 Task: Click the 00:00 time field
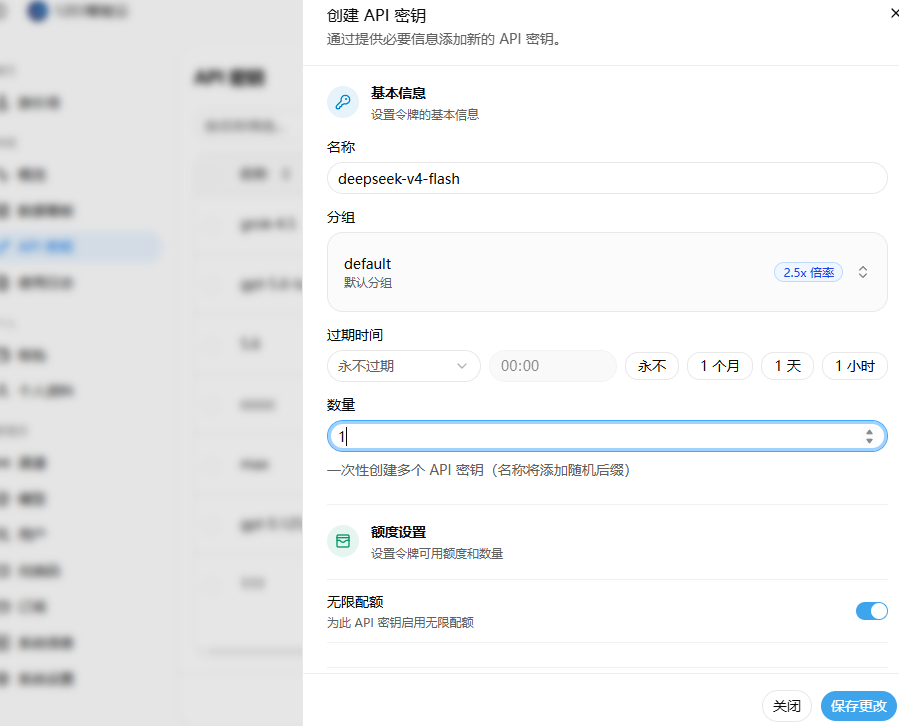553,366
